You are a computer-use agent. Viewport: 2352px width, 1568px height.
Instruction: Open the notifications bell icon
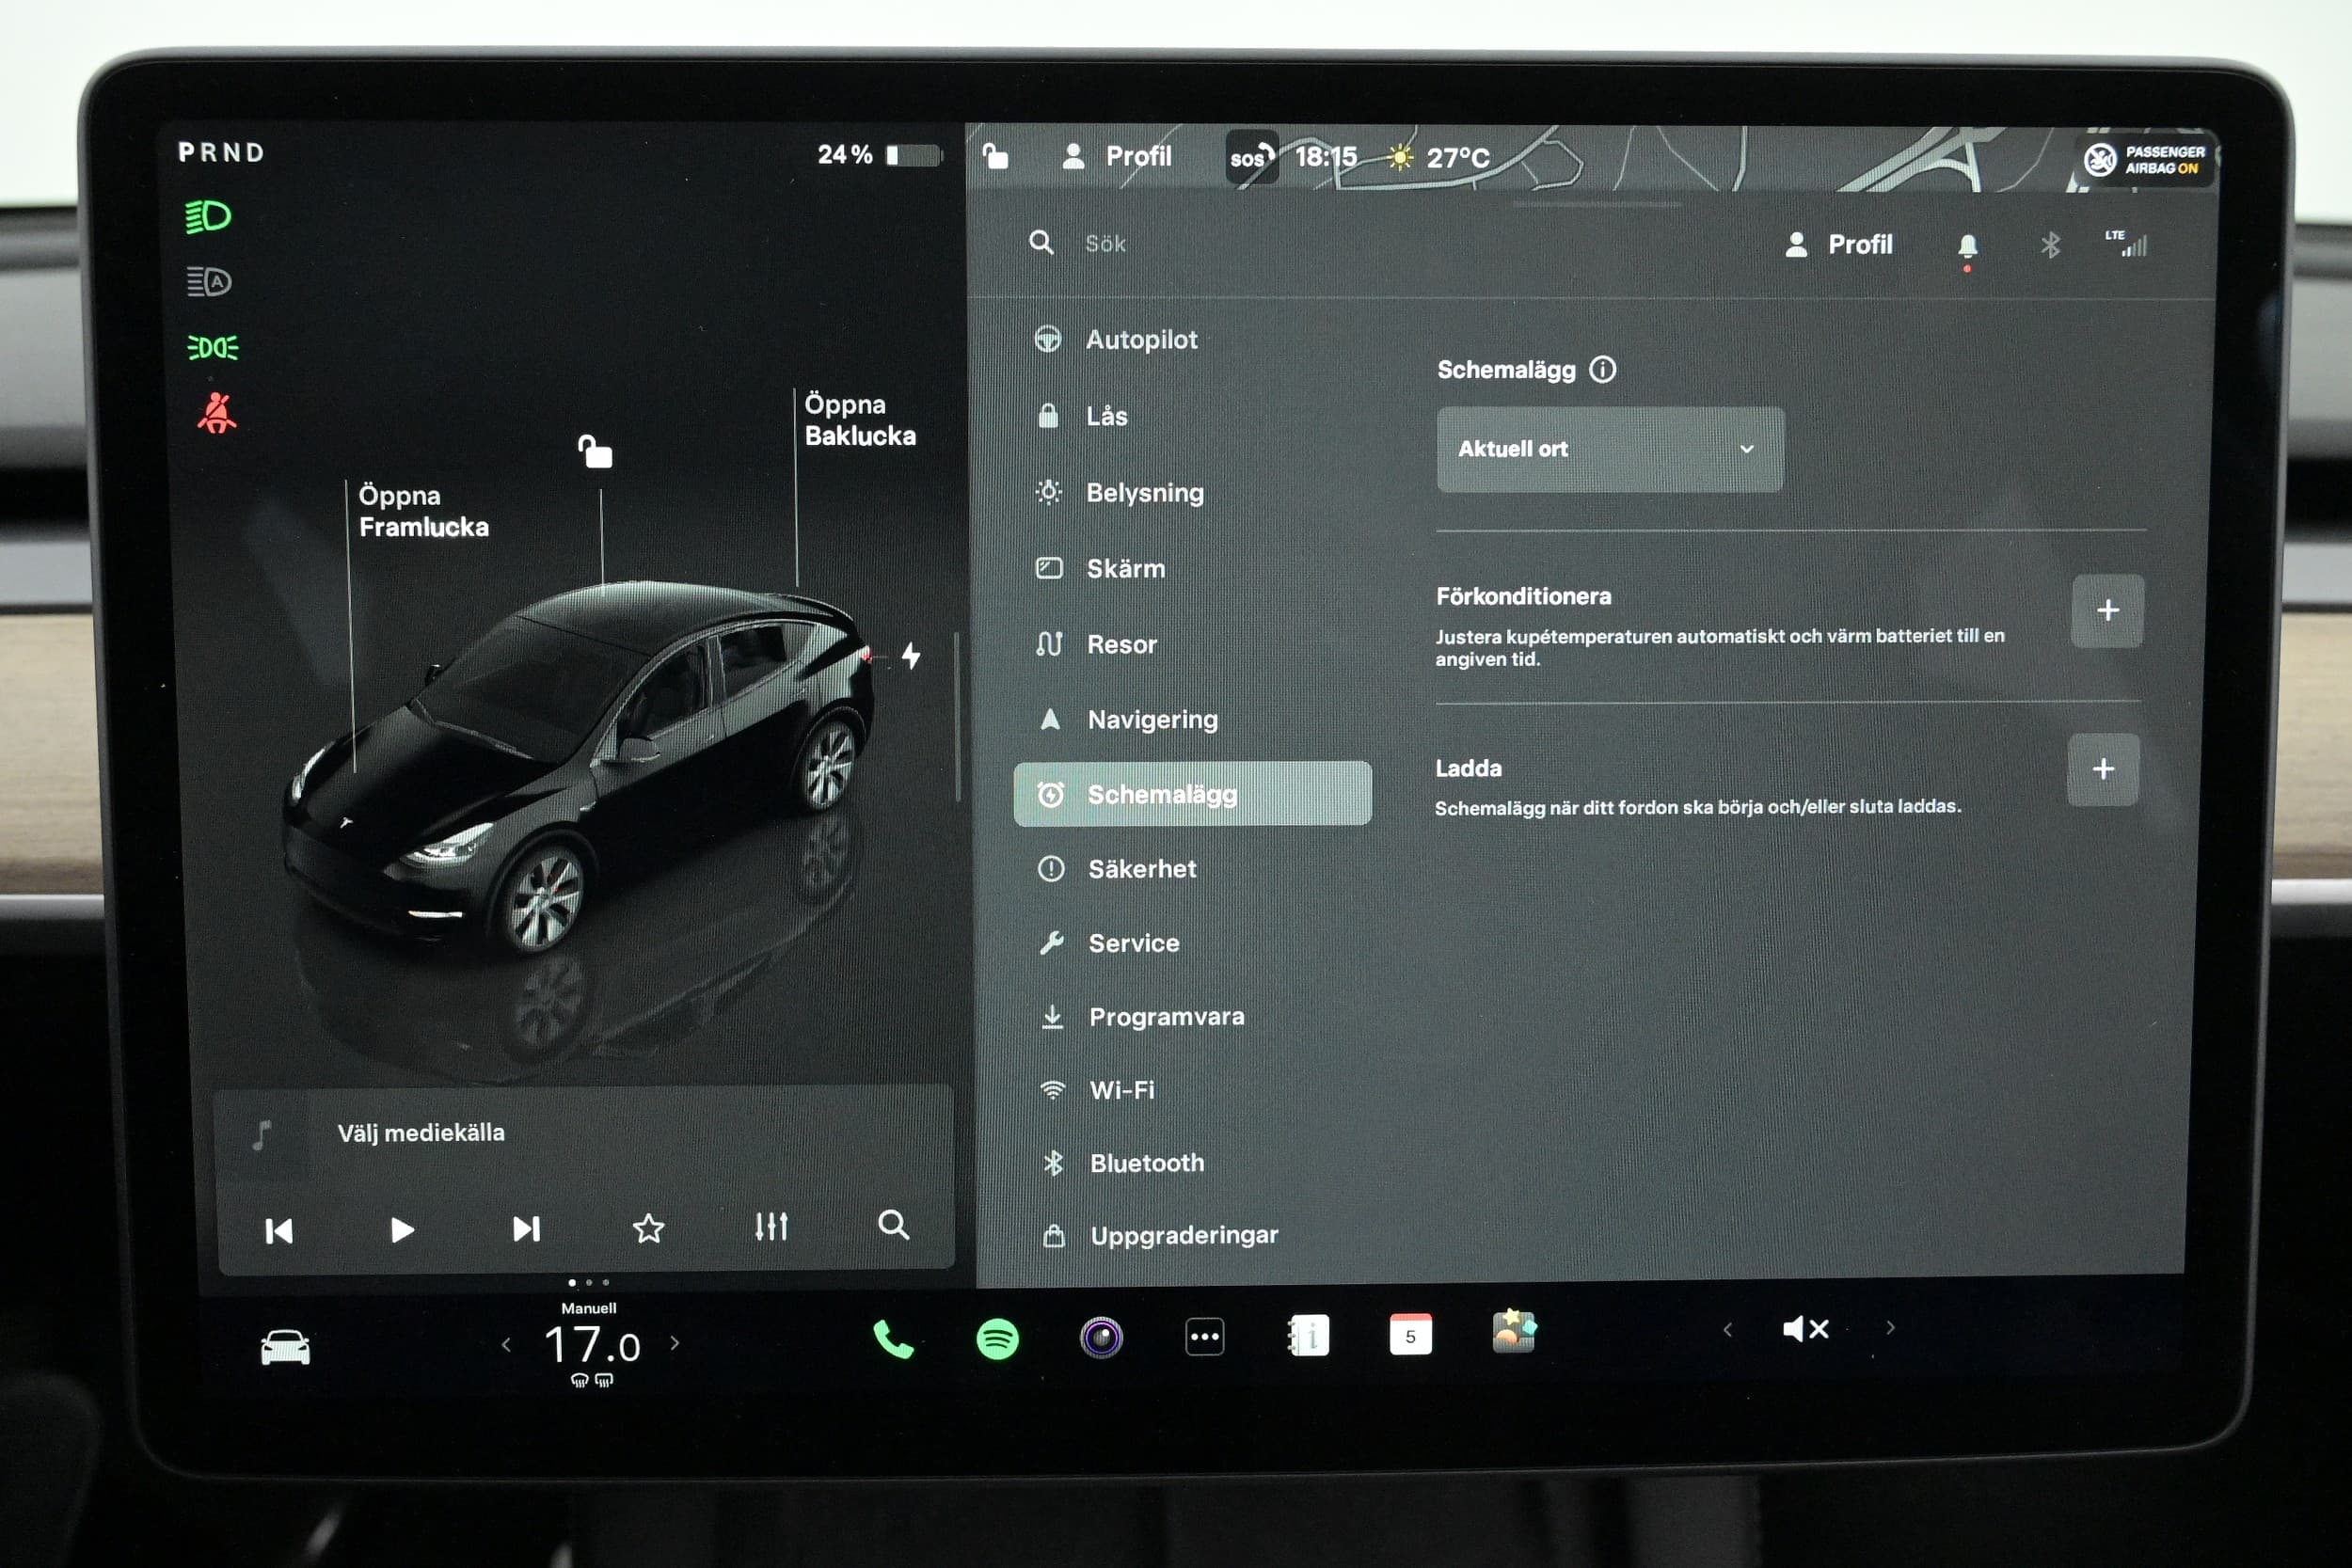[x=1967, y=246]
